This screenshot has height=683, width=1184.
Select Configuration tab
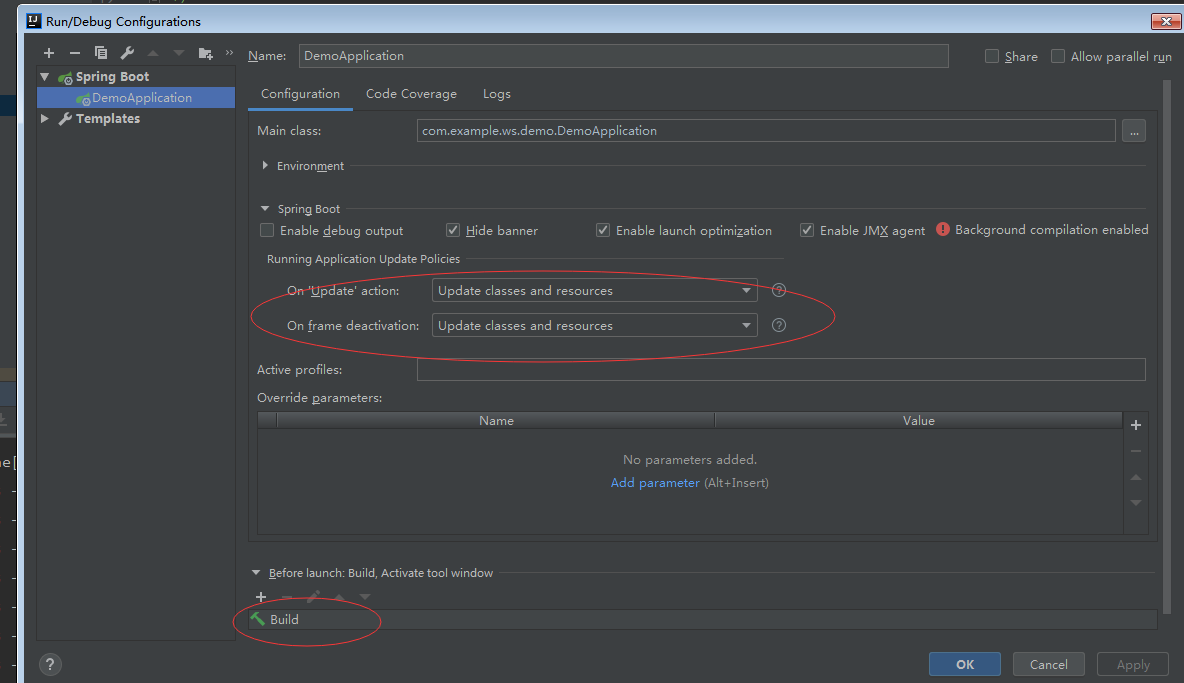(x=301, y=94)
